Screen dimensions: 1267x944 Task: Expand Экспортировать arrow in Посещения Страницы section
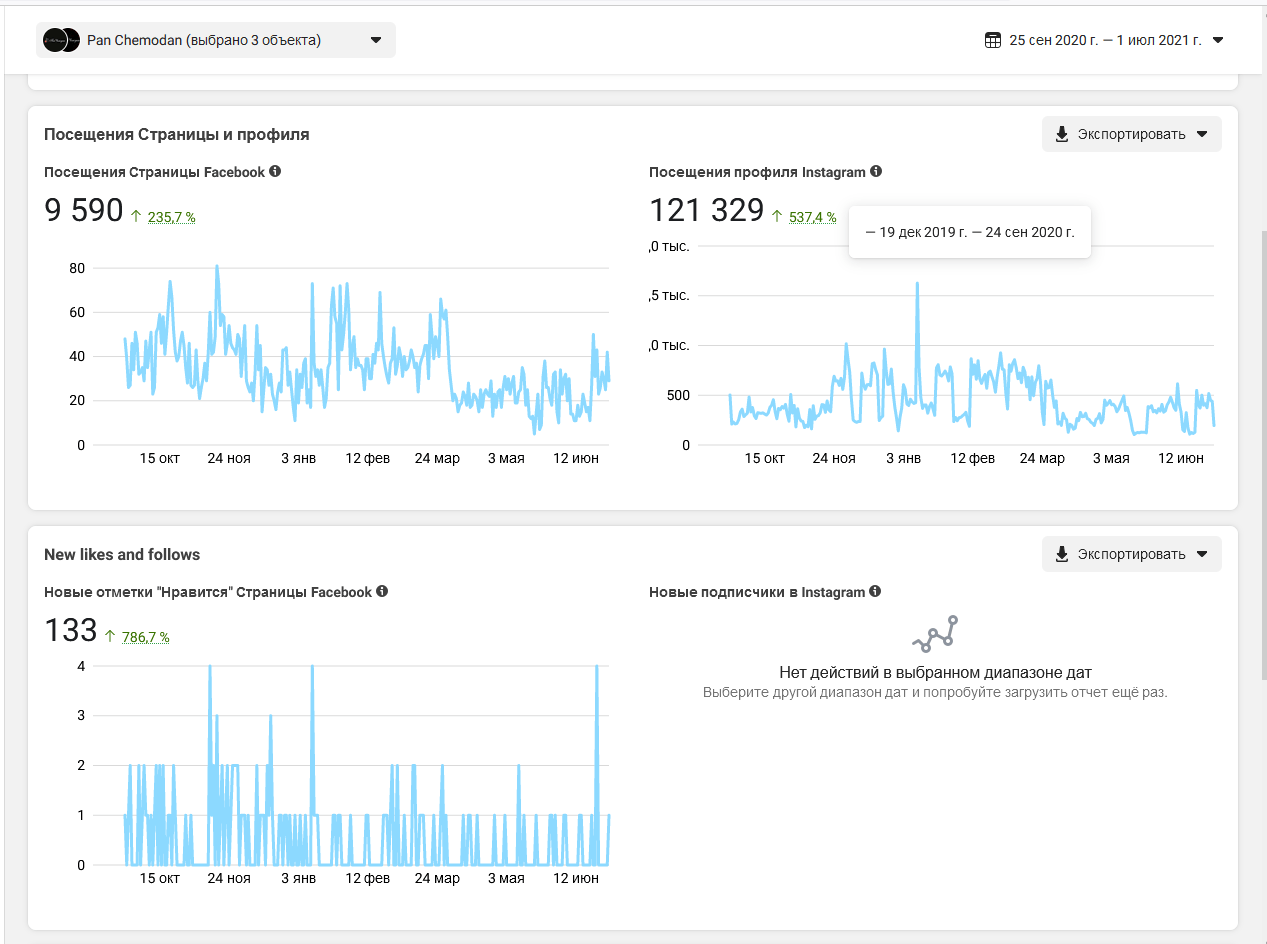[1202, 134]
